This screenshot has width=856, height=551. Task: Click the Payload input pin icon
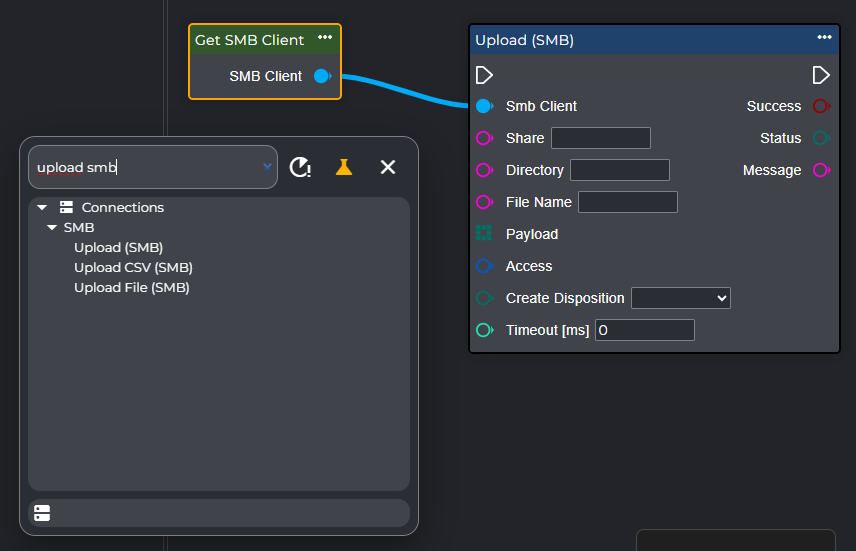coord(484,234)
